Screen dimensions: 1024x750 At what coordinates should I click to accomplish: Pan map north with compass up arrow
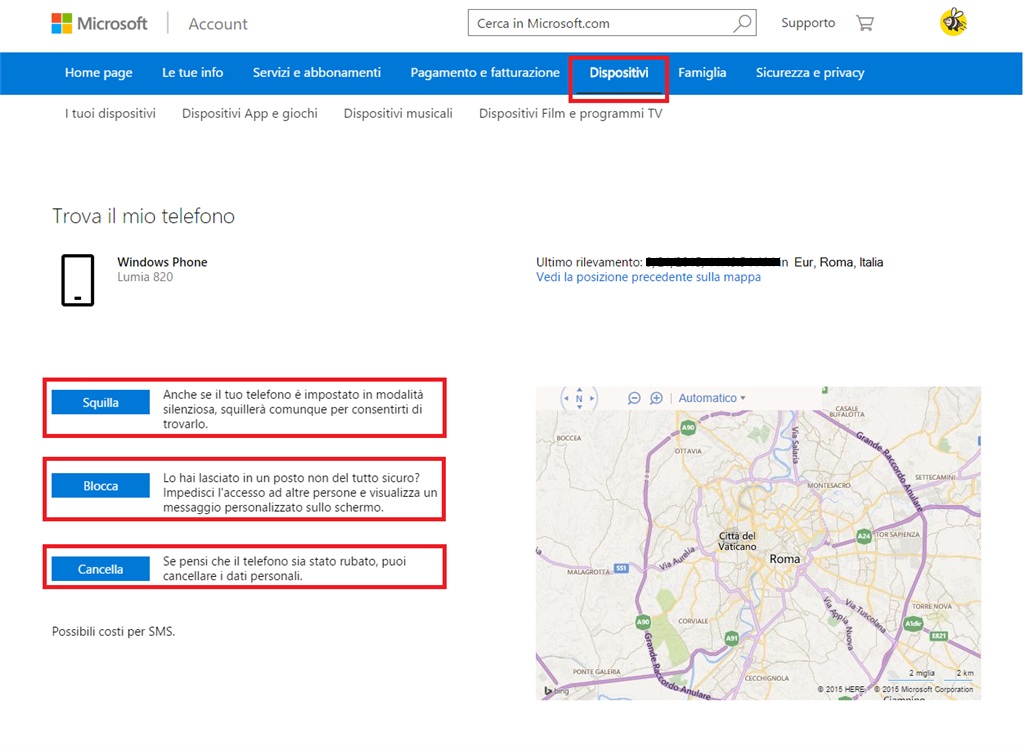[x=579, y=390]
